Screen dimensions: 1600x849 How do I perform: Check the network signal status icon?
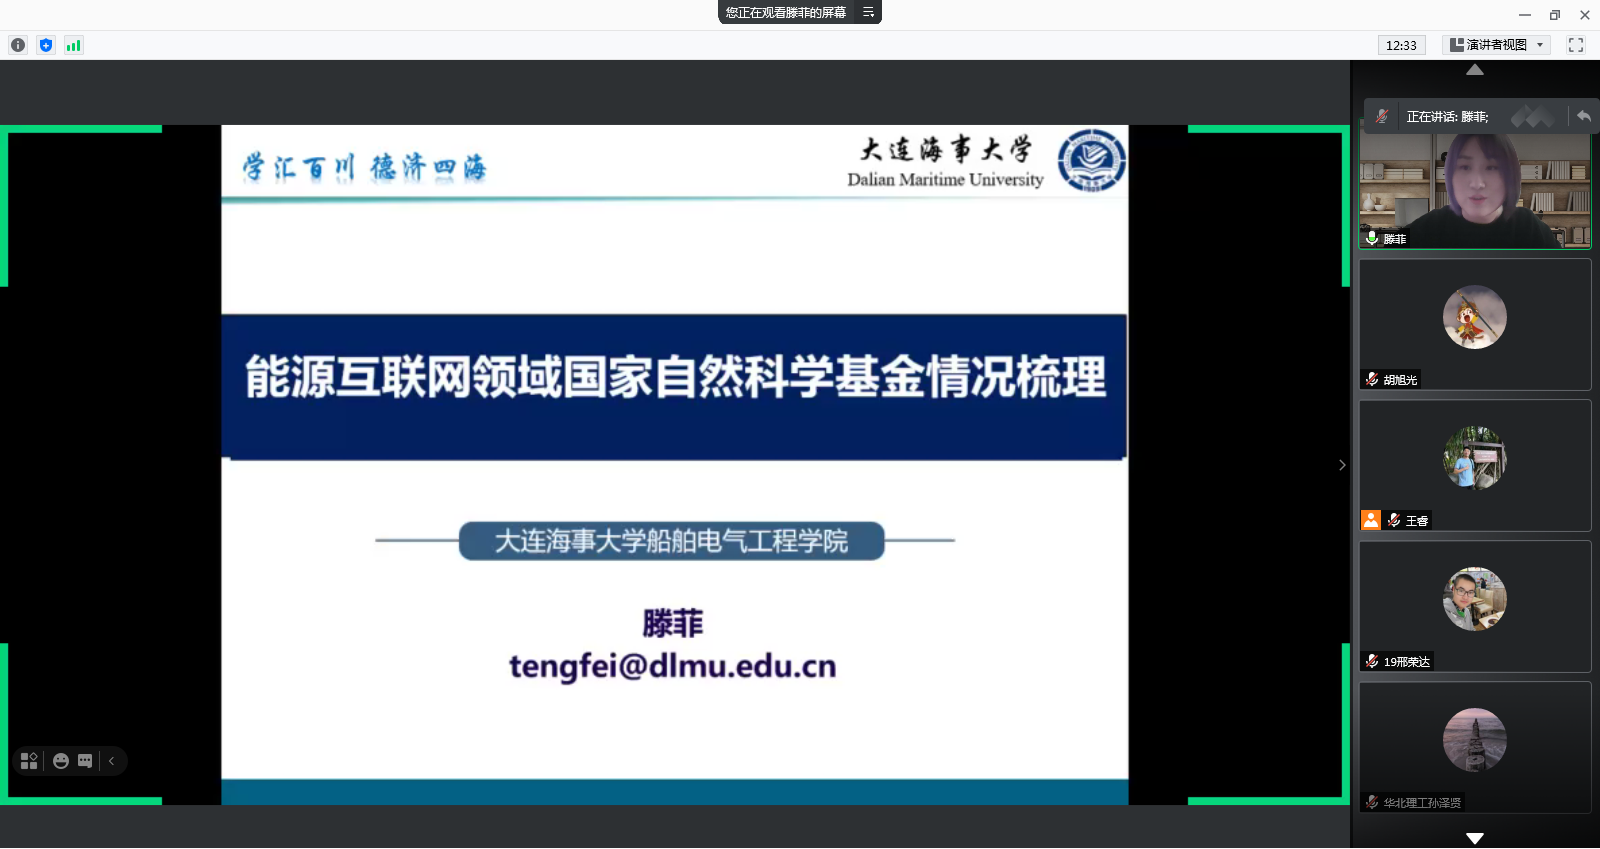tap(74, 45)
